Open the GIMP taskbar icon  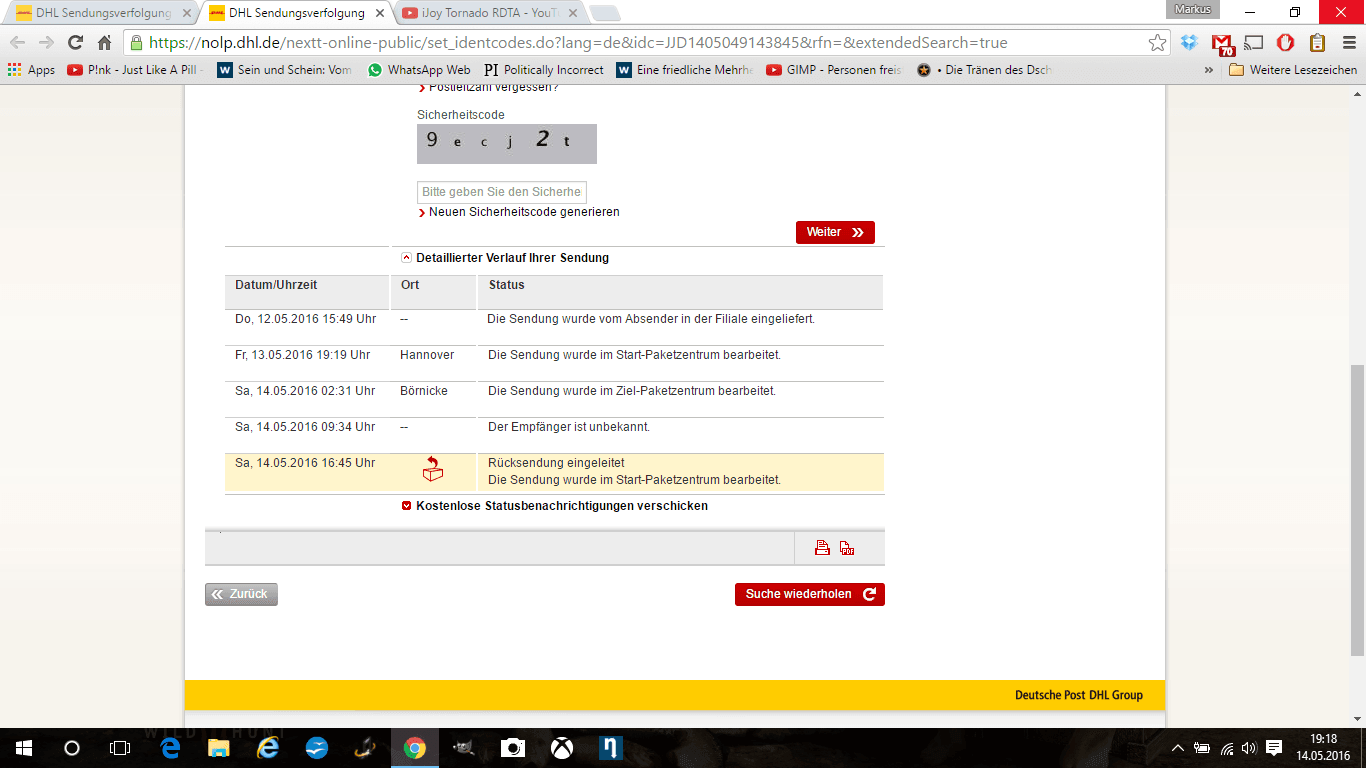point(464,748)
